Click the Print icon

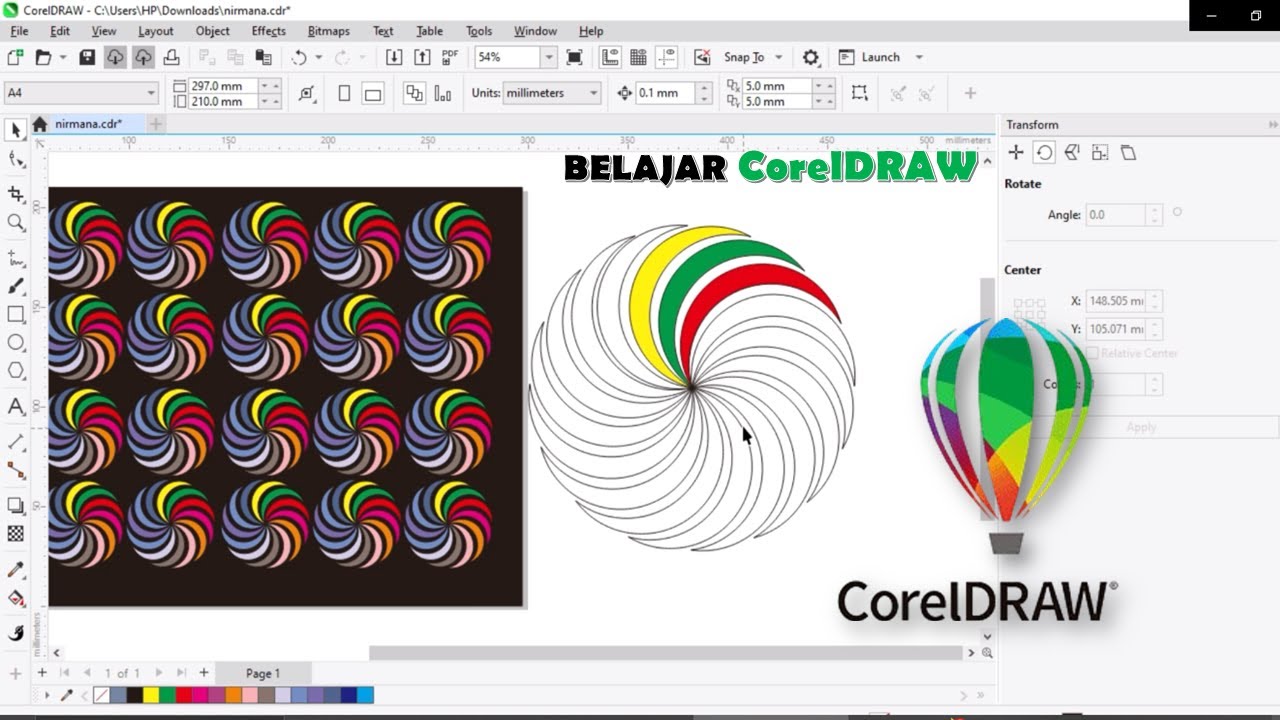point(171,57)
